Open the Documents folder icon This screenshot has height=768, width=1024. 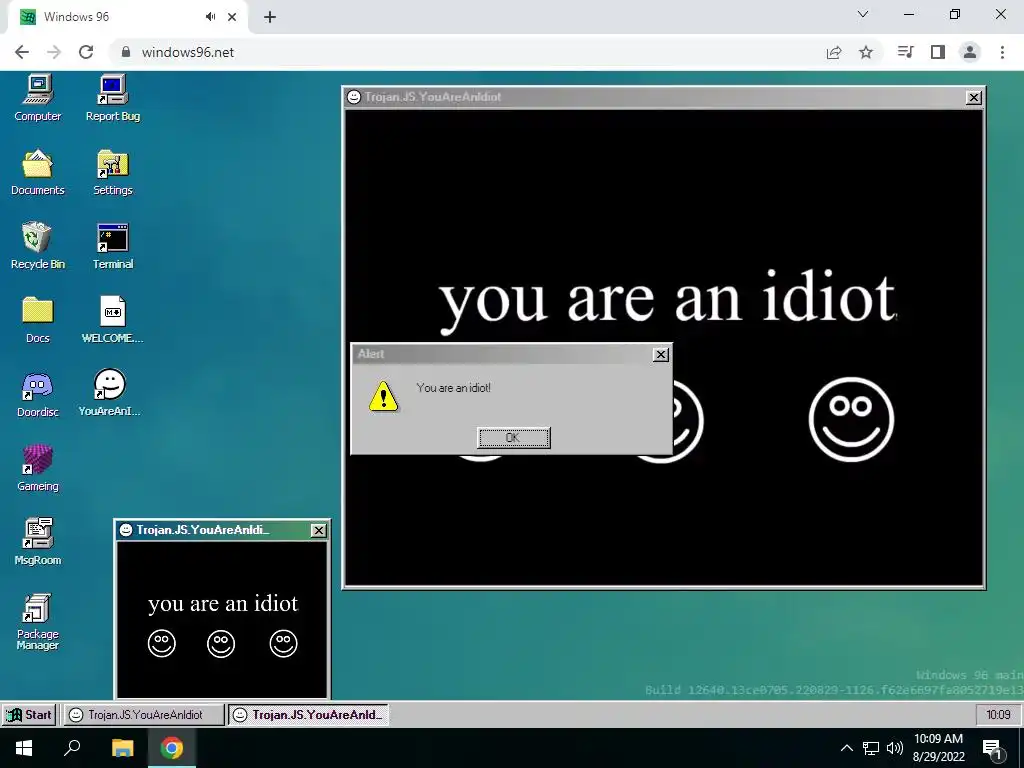[x=37, y=172]
